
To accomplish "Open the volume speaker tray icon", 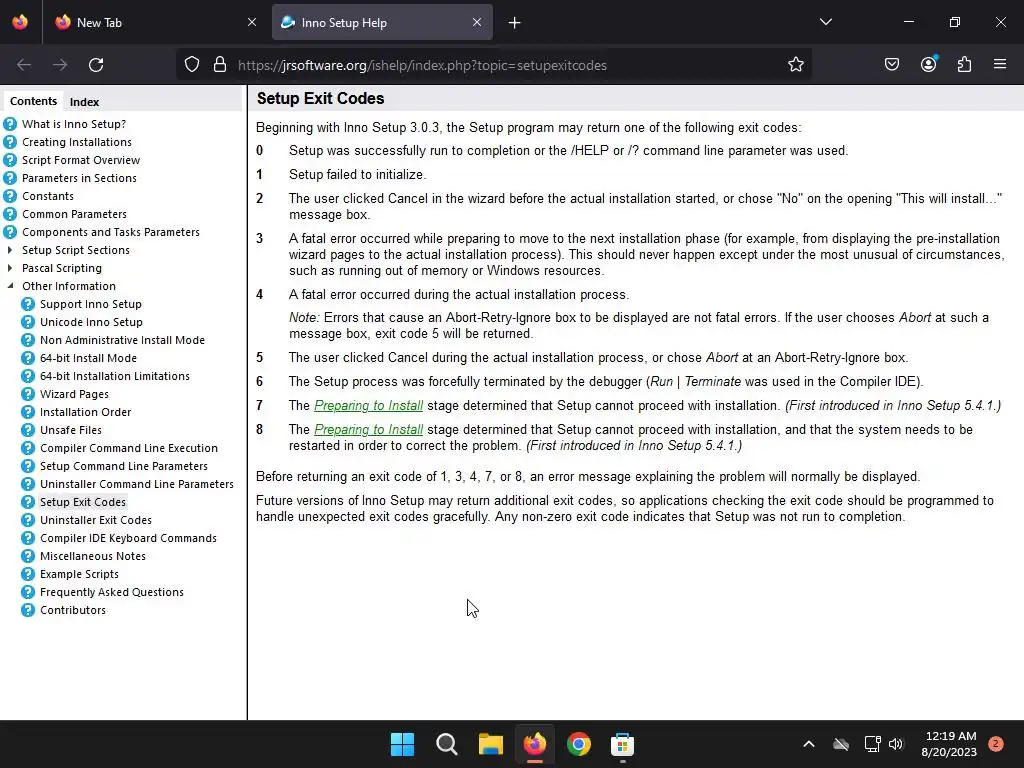I will pyautogui.click(x=896, y=744).
